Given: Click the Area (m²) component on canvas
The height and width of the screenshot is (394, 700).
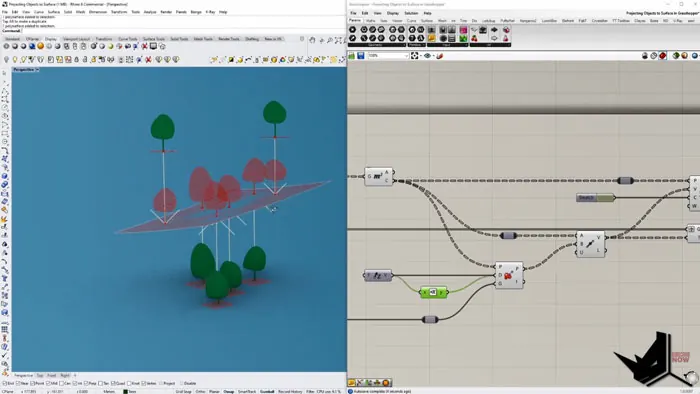Looking at the screenshot, I should pos(379,176).
